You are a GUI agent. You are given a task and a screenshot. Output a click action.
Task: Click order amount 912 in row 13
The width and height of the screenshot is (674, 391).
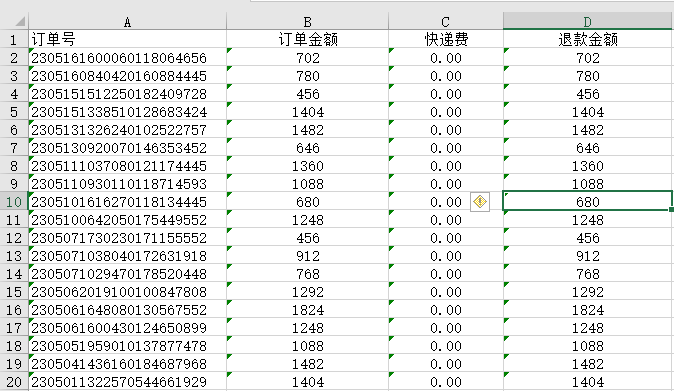point(307,256)
